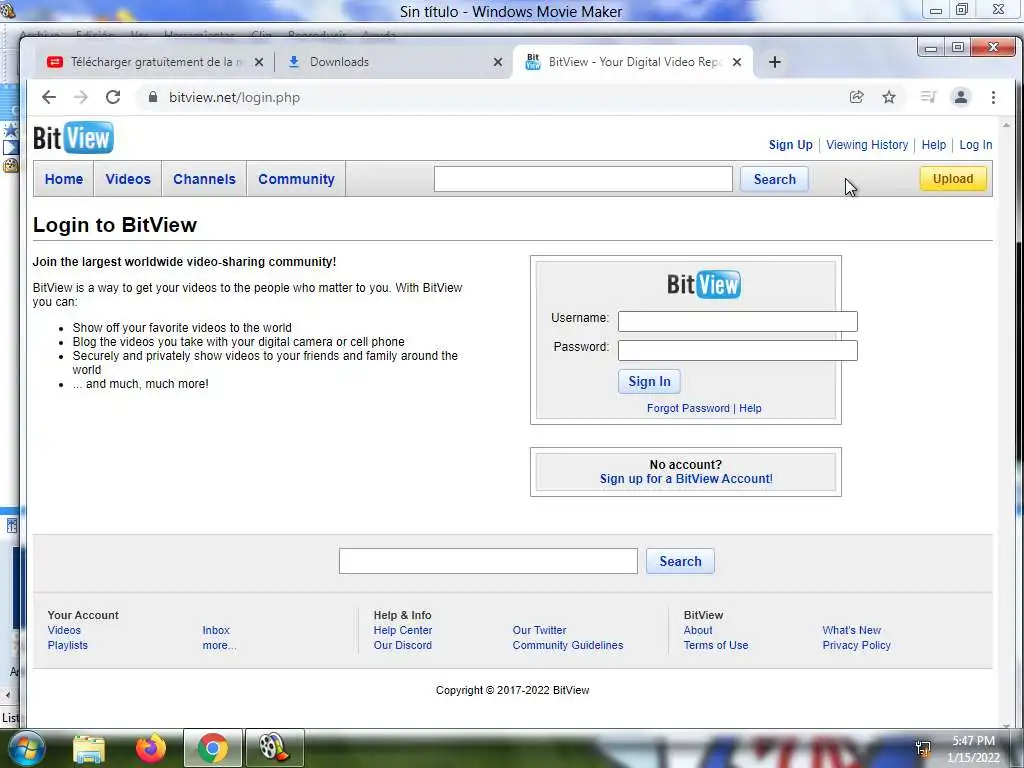
Task: Open the Channels navigation item
Action: pyautogui.click(x=204, y=179)
